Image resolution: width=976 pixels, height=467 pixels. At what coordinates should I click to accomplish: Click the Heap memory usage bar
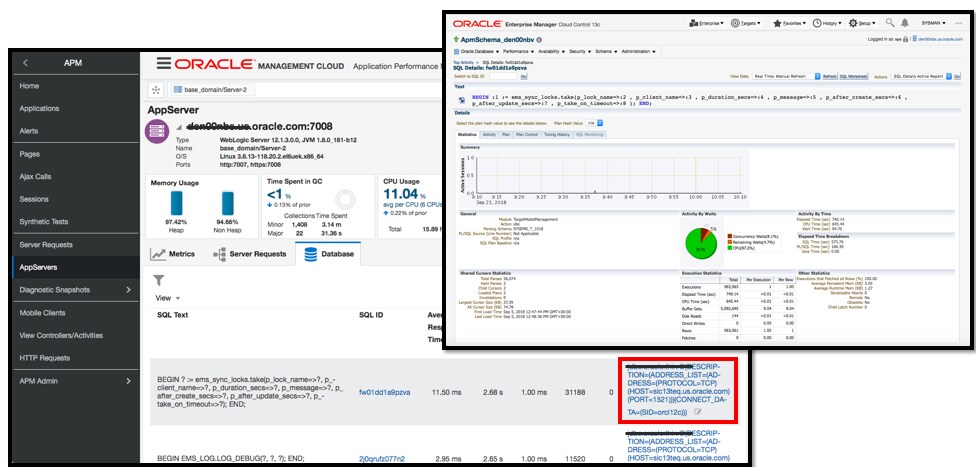pos(177,204)
